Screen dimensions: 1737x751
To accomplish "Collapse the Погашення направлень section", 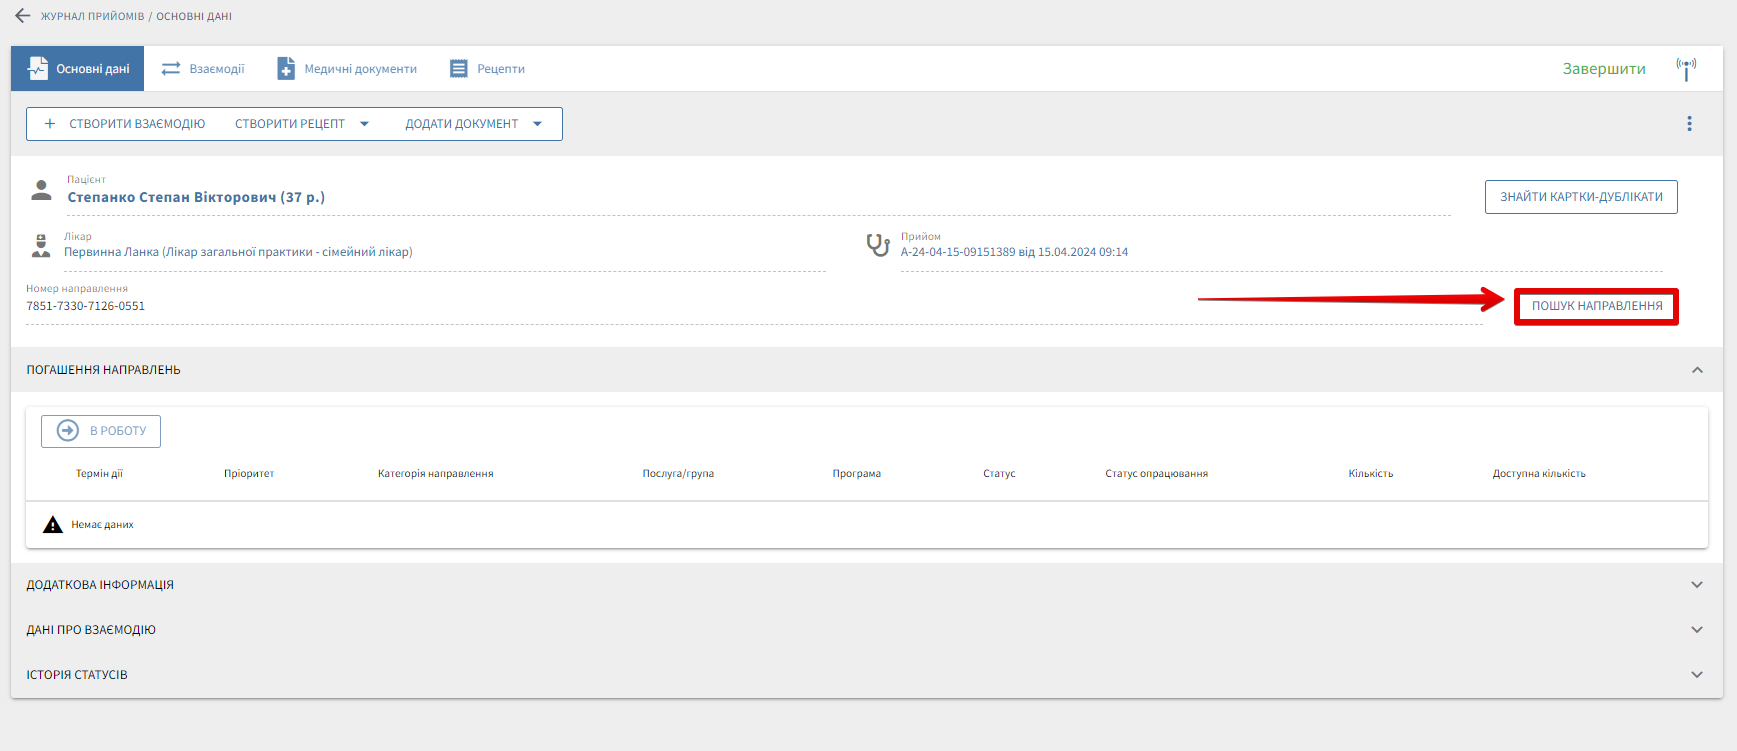I will coord(1696,370).
